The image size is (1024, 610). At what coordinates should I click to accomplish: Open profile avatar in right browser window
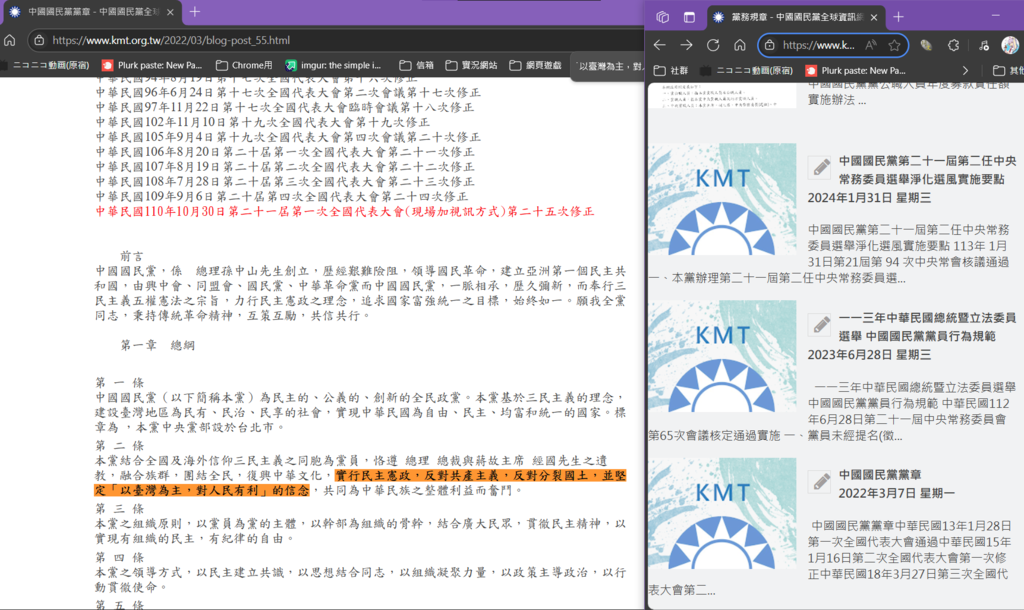coord(1010,45)
